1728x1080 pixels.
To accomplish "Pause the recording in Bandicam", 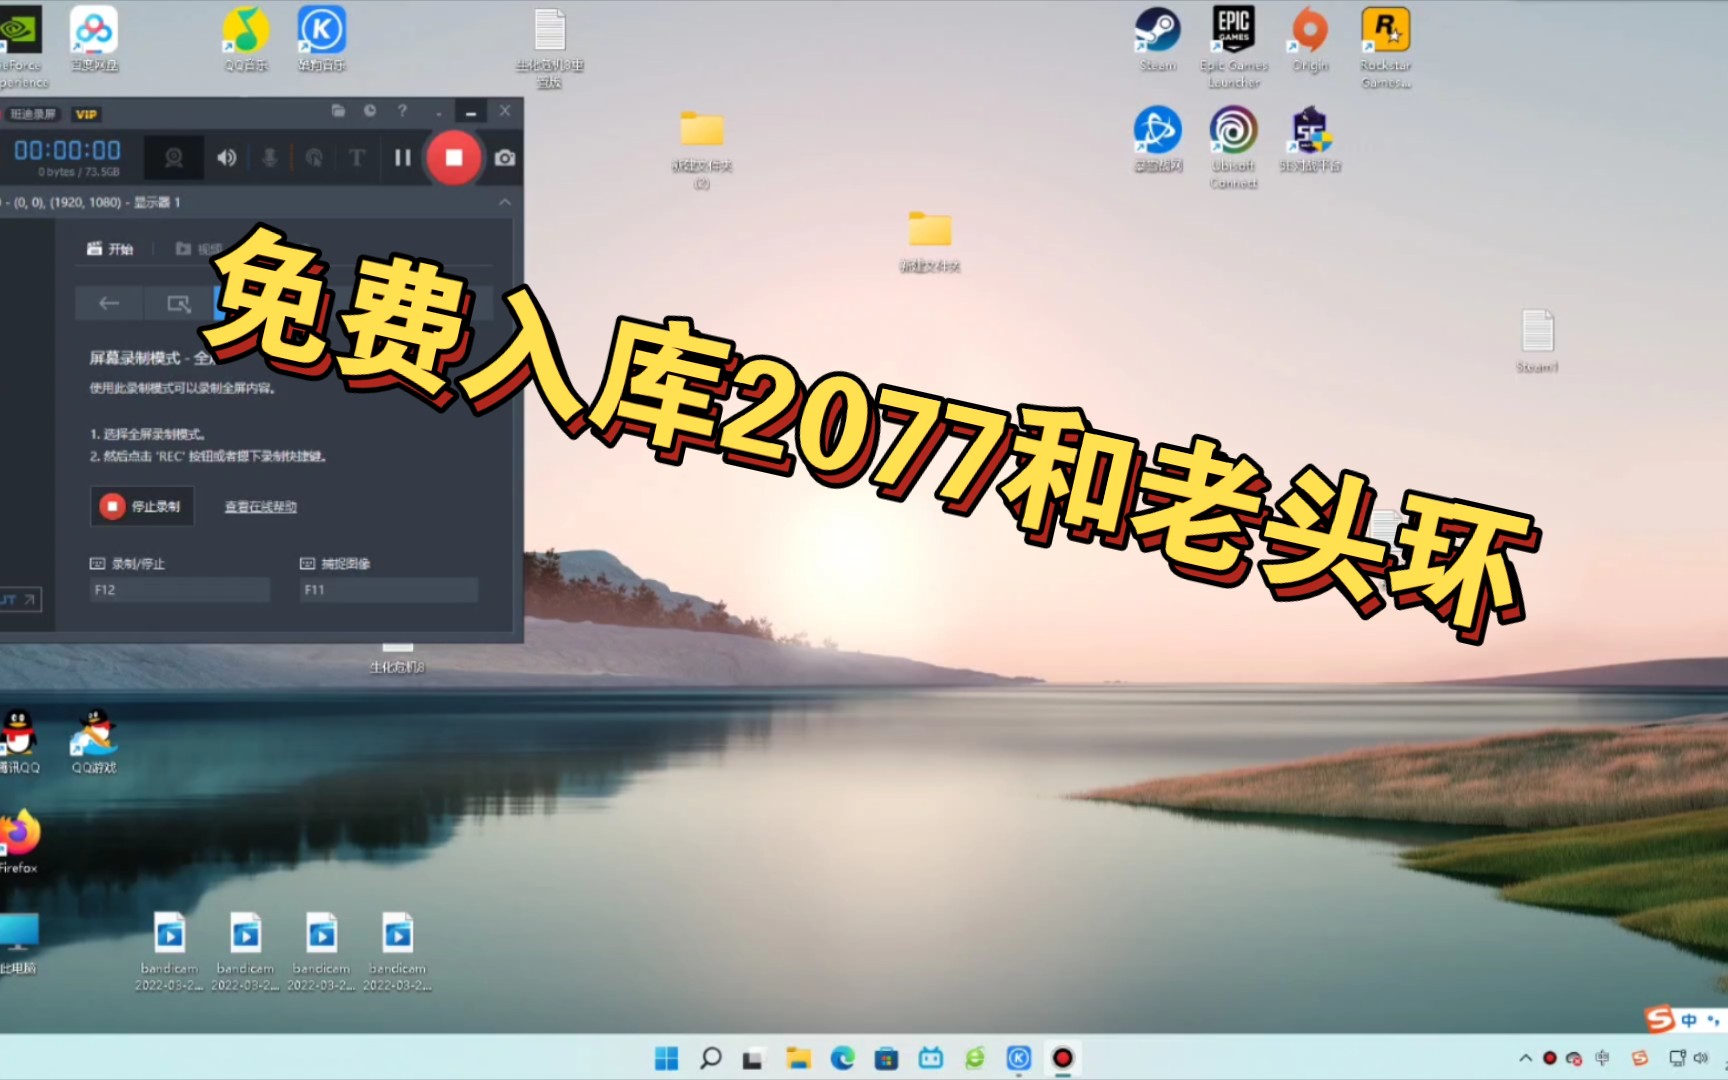I will 403,157.
